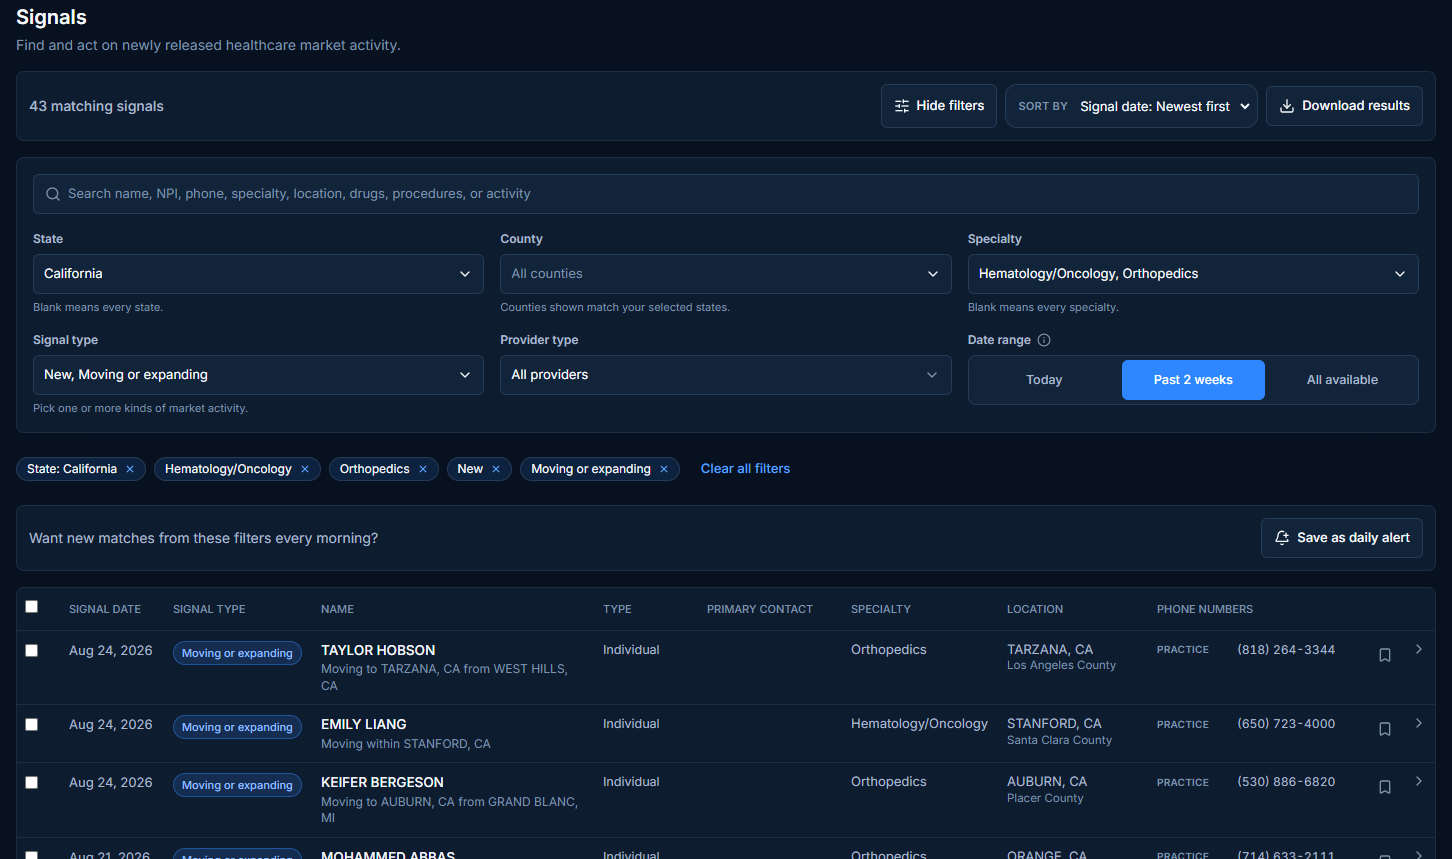Screen dimensions: 1452x859
Task: Select the Today date range
Action: (1044, 380)
